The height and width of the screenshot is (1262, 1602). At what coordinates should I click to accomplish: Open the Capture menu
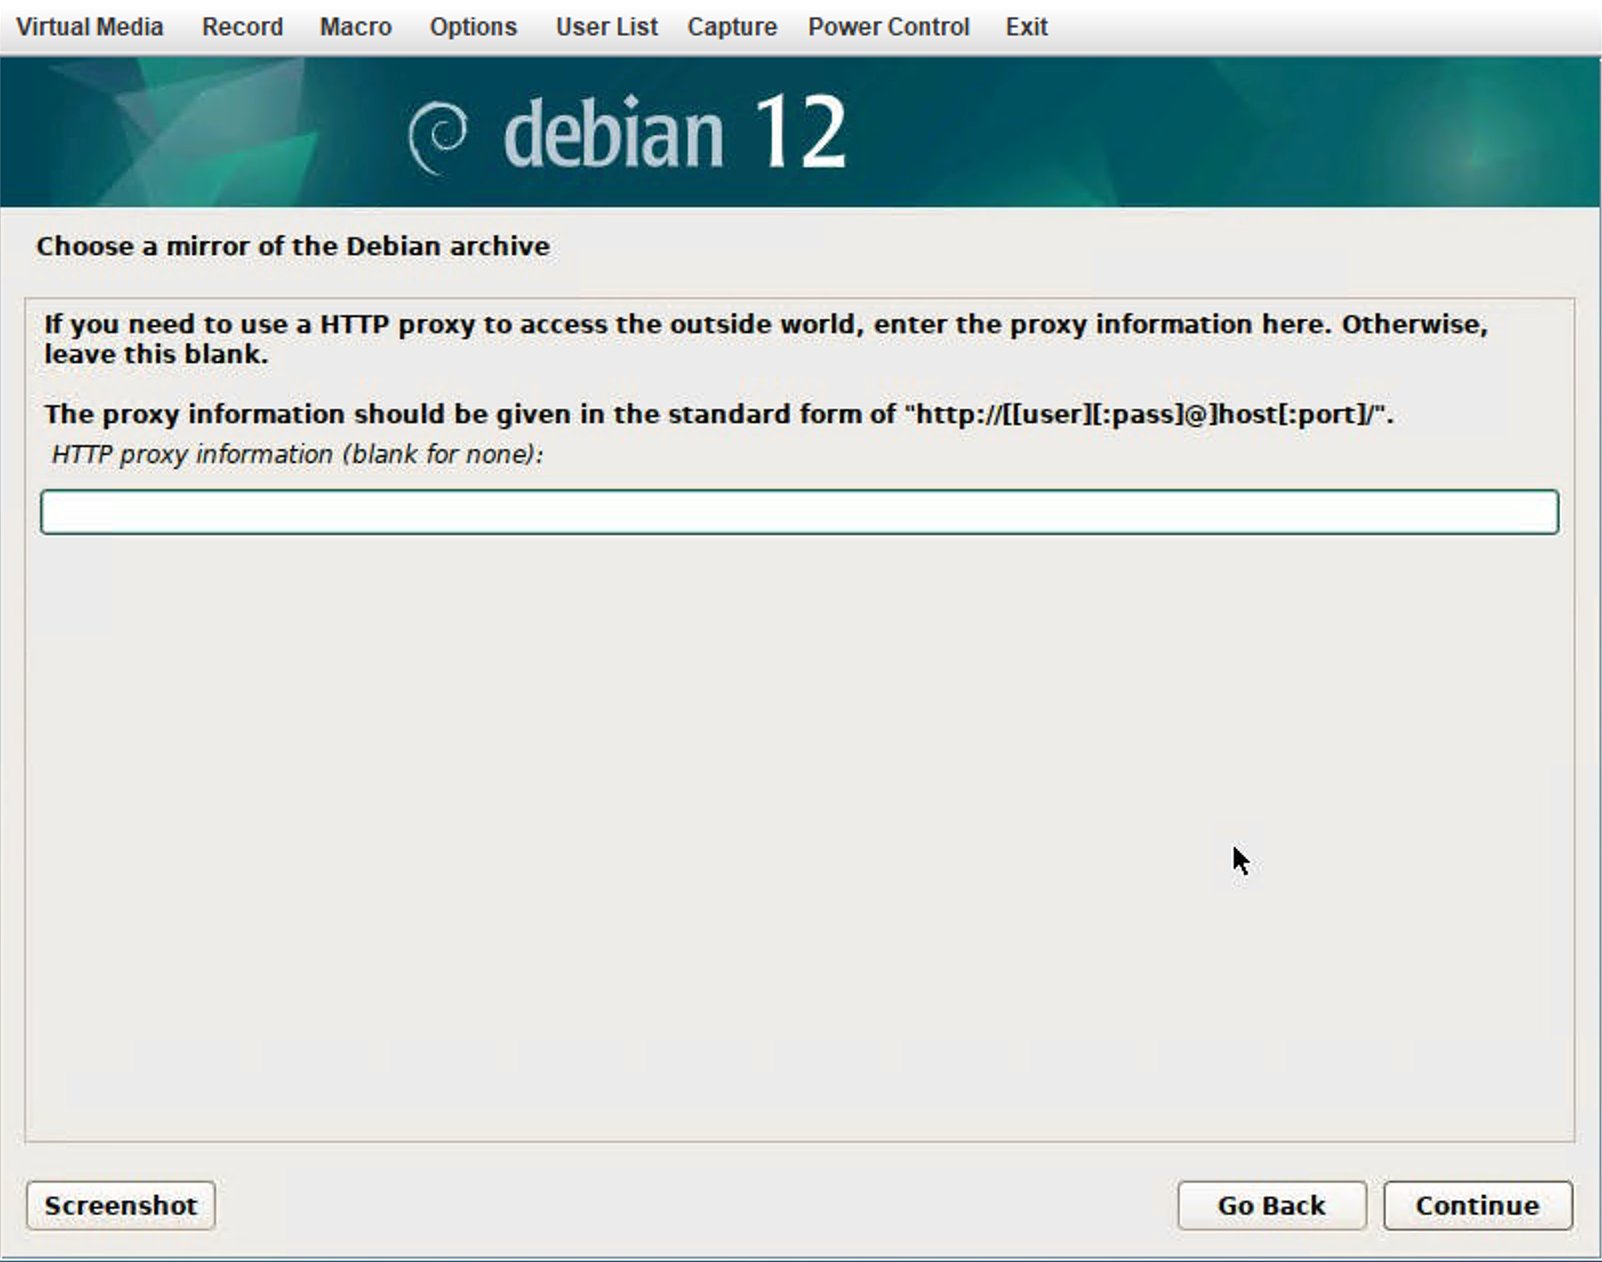point(731,27)
